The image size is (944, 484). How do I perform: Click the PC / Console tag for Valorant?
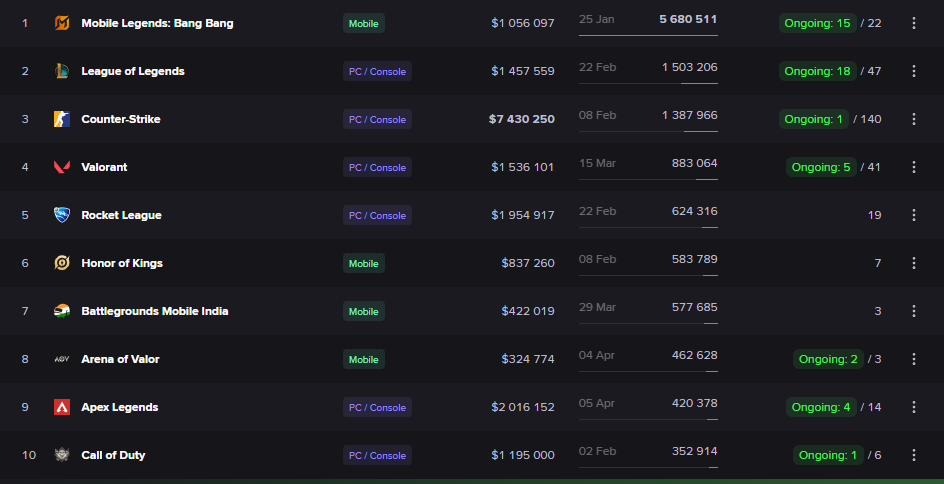pyautogui.click(x=377, y=167)
